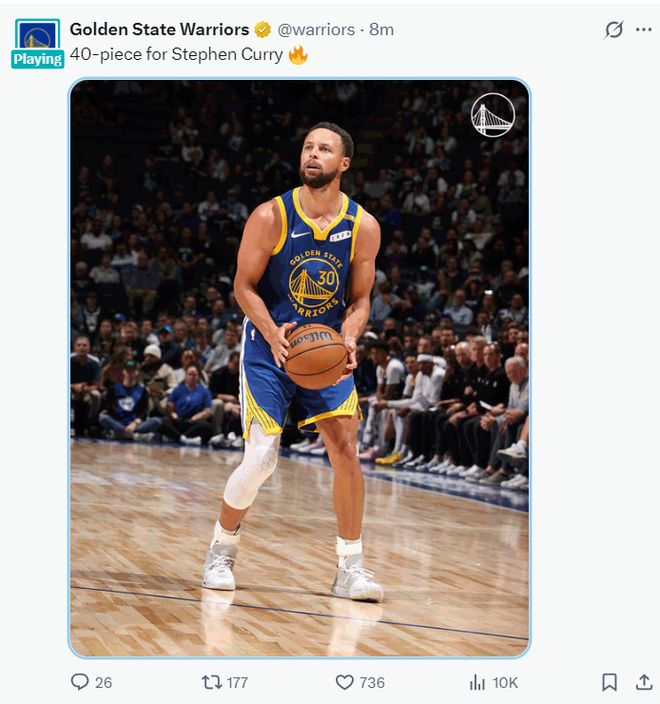The height and width of the screenshot is (704, 660).
Task: Open the Stephen Curry photo
Action: click(299, 368)
